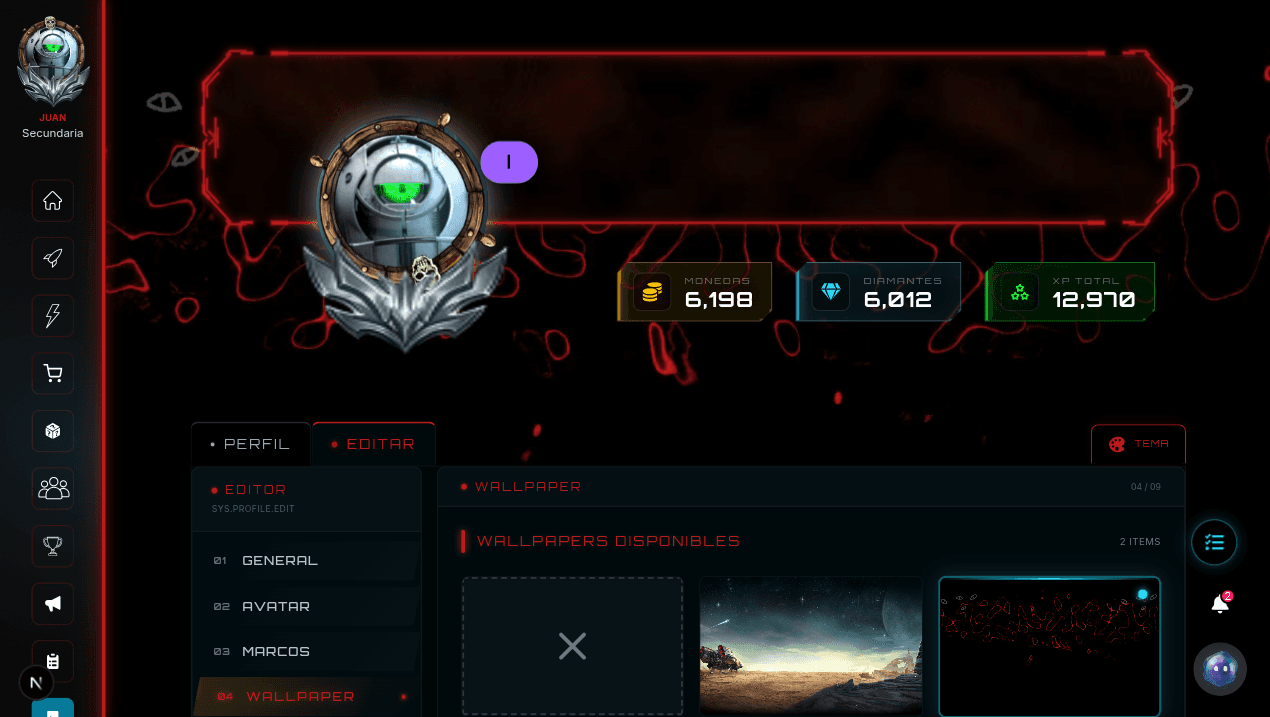Open the checklist floating button
The width and height of the screenshot is (1270, 717).
(x=1214, y=543)
